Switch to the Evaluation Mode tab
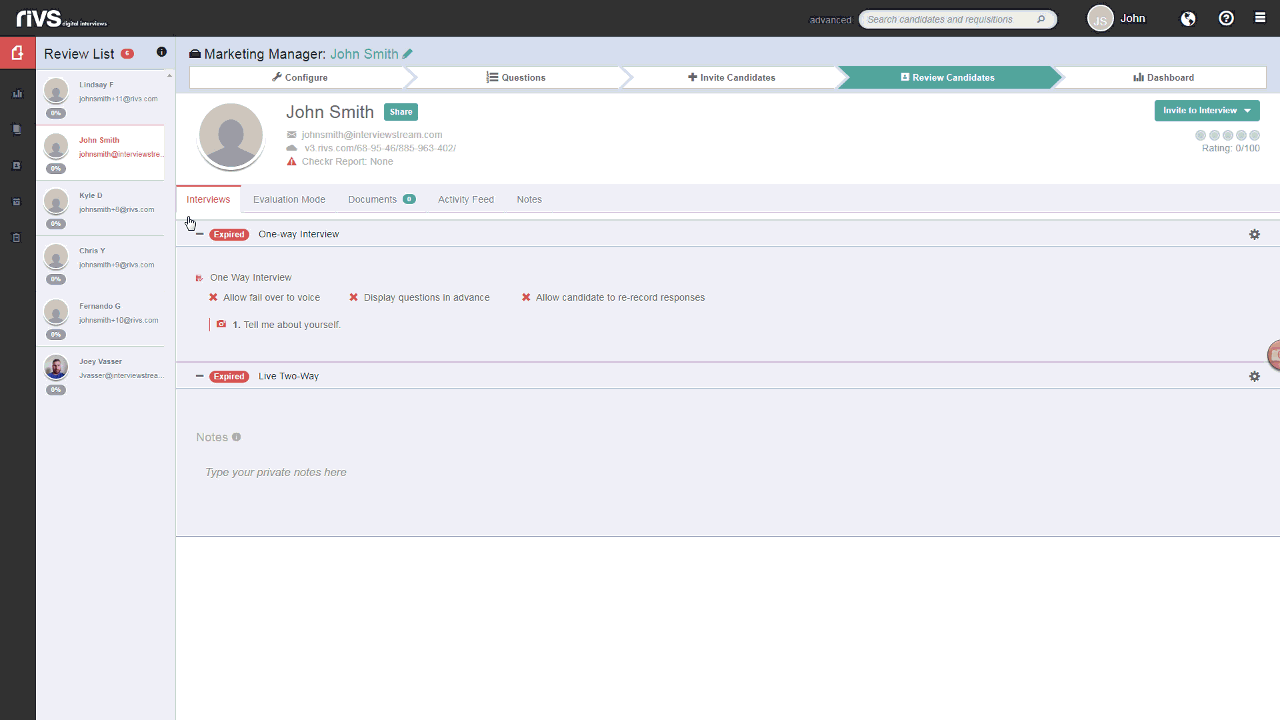This screenshot has width=1280, height=720. point(289,199)
